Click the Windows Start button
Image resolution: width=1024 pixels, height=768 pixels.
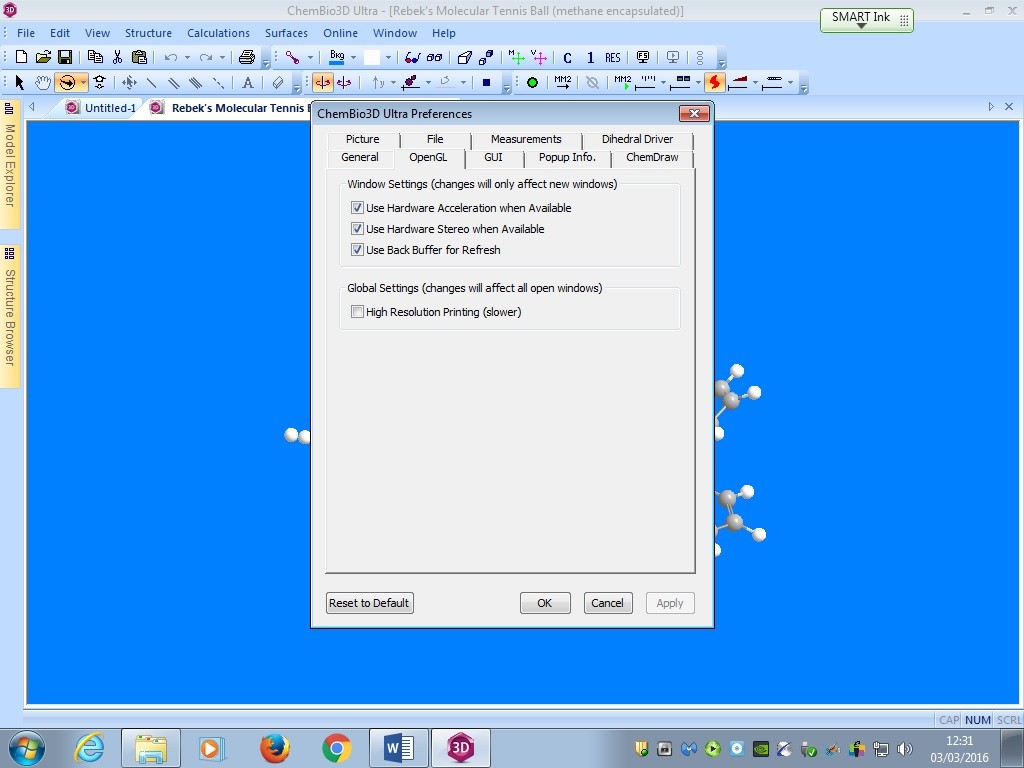pos(27,748)
